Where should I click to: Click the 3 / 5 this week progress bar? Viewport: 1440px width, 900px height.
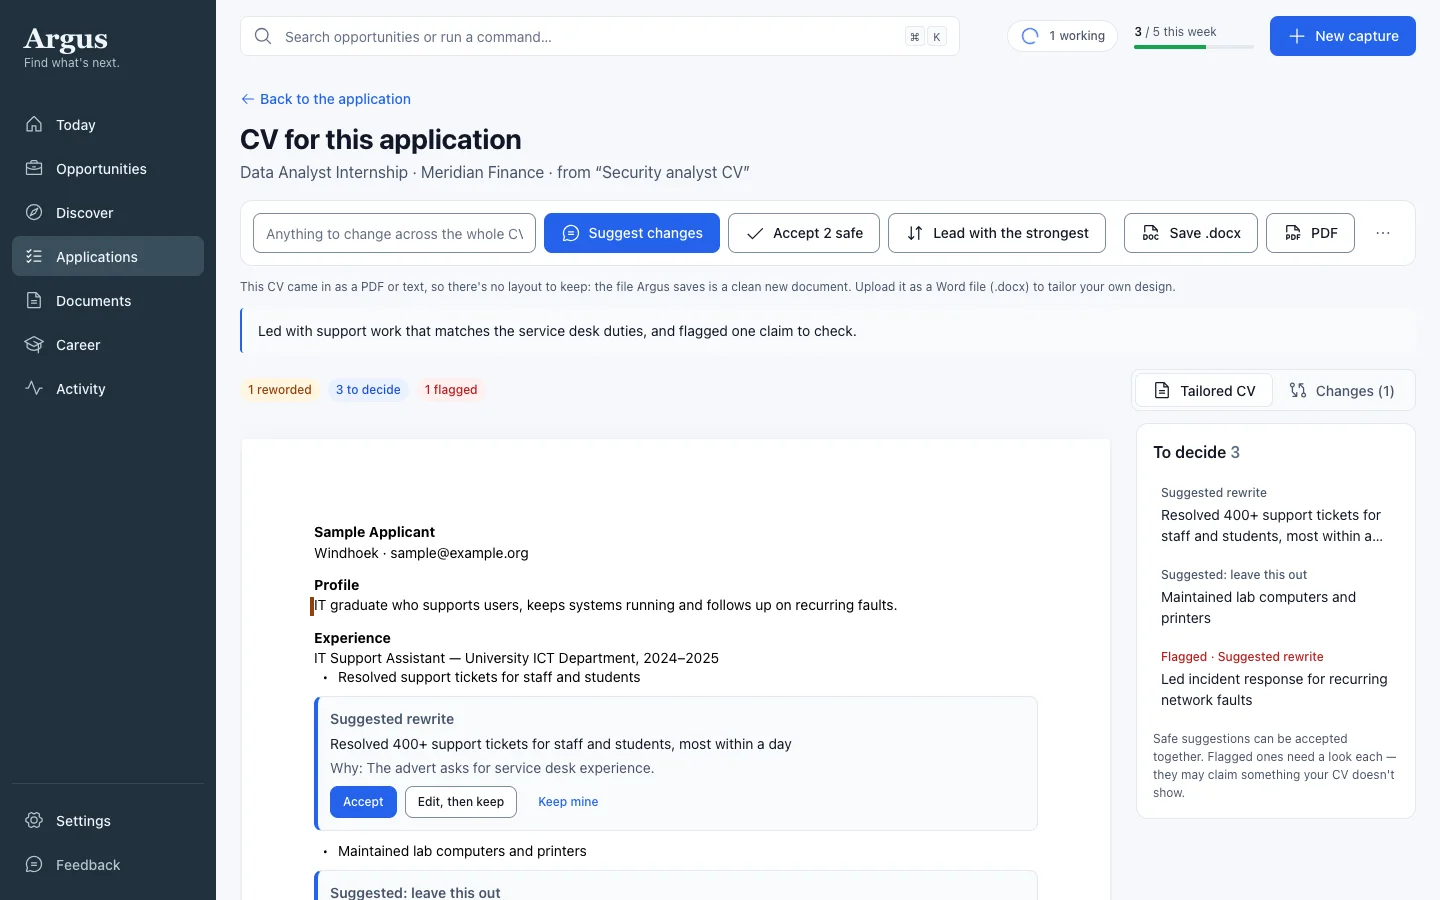(1193, 46)
